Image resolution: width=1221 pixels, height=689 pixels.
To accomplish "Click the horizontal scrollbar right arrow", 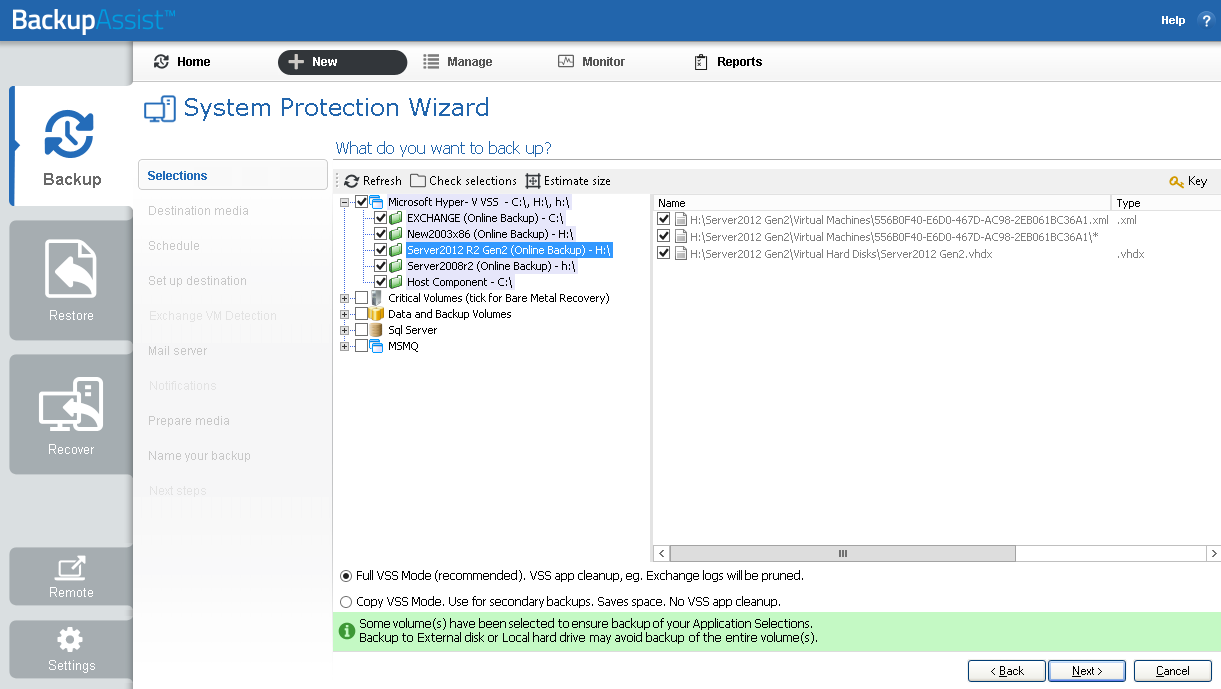I will pos(1213,553).
